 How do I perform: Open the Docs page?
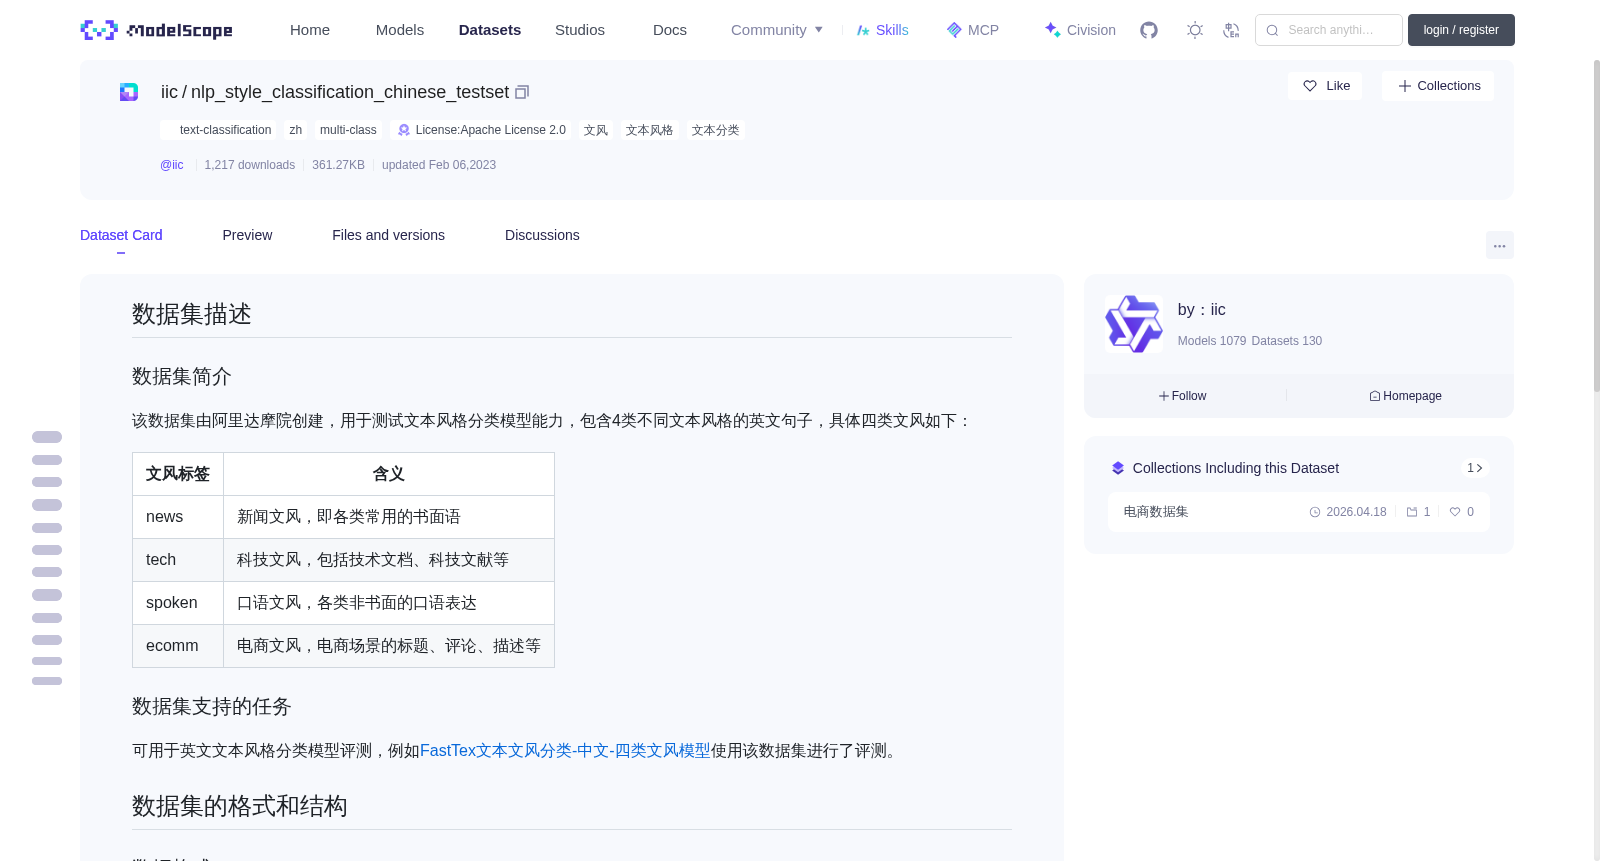(x=670, y=30)
